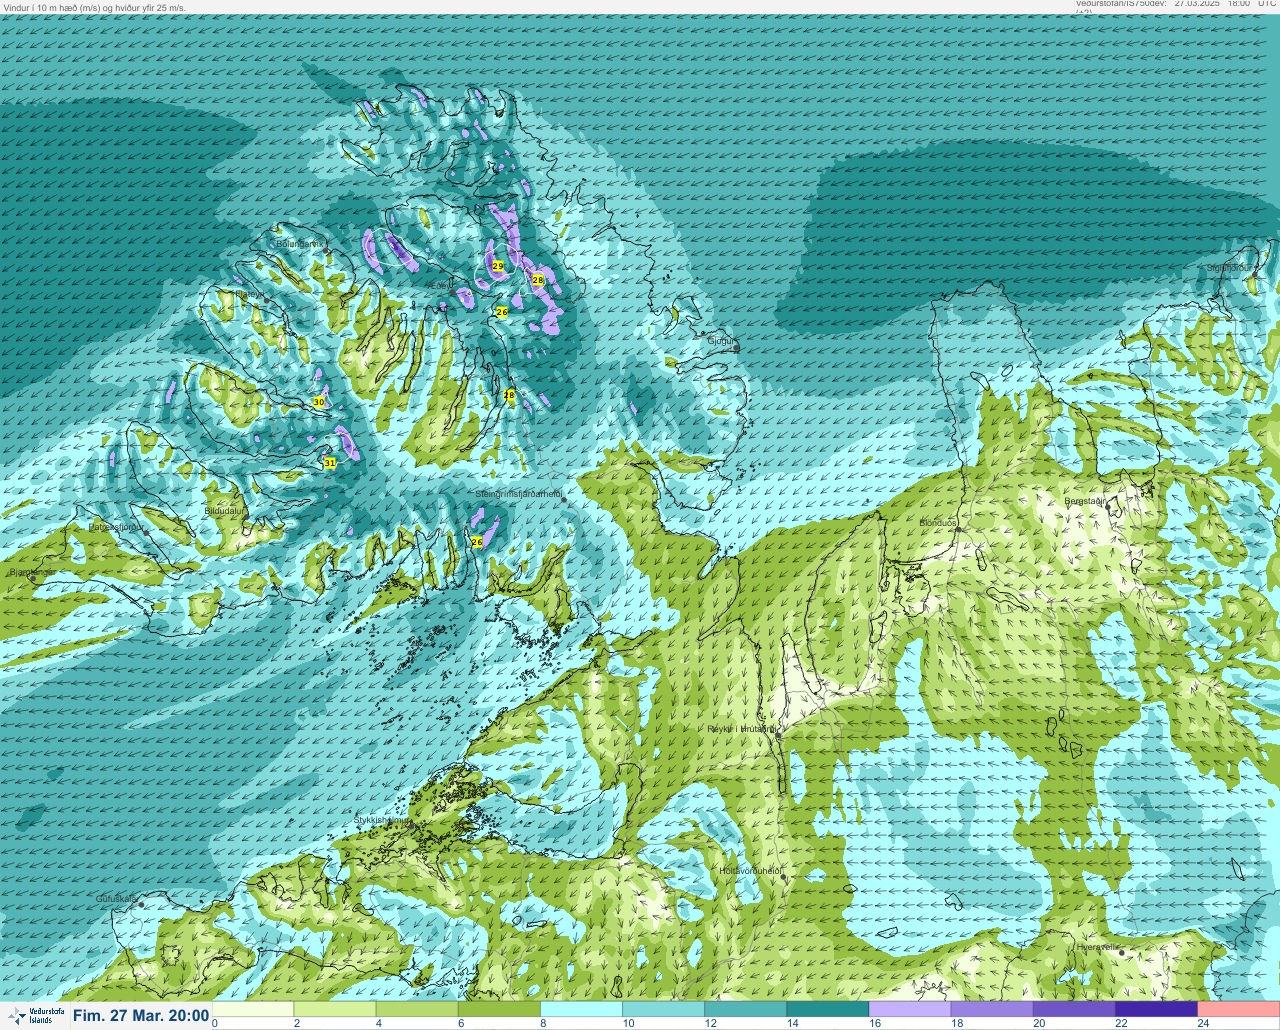Screen dimensions: 1280x1030
Task: Click the Veðurstofa Íslands logo
Action: click(x=35, y=1015)
